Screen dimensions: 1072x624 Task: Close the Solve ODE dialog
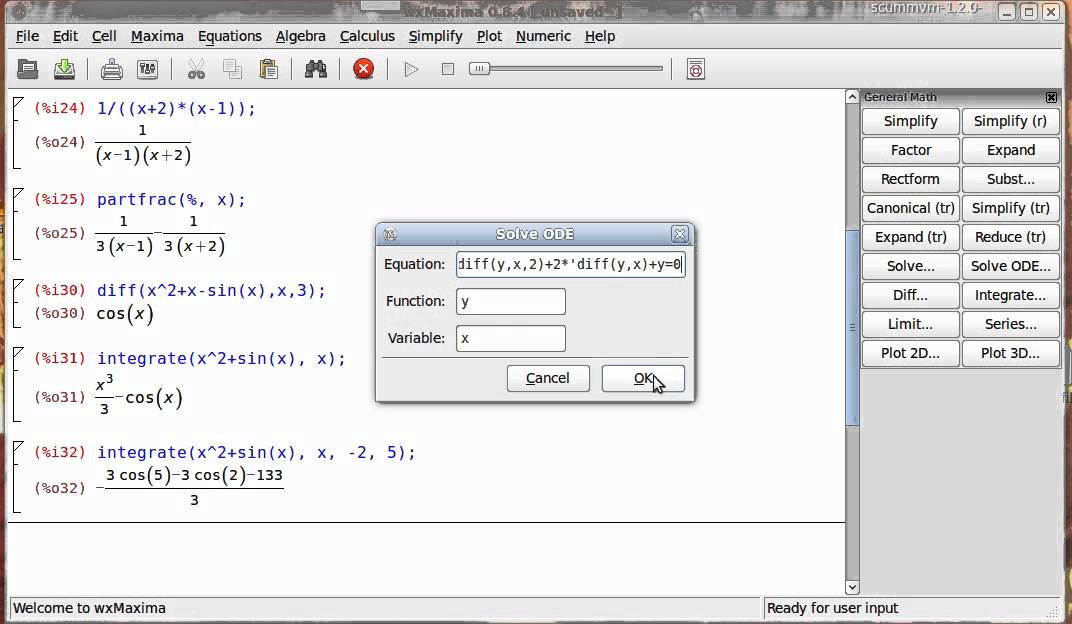pyautogui.click(x=680, y=234)
